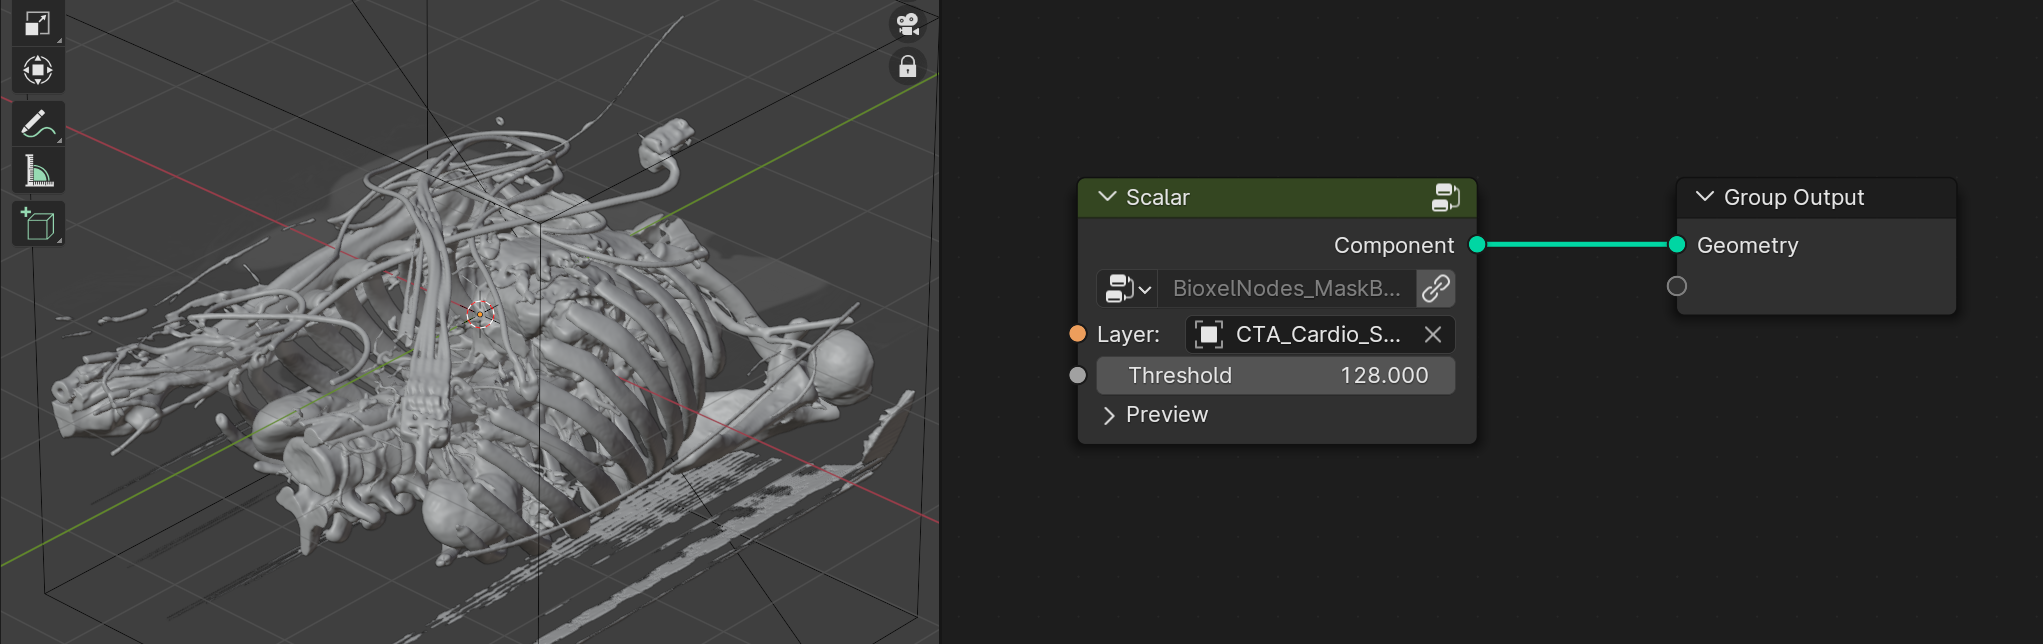Select the Annotate tool
The height and width of the screenshot is (644, 2043).
pos(38,124)
